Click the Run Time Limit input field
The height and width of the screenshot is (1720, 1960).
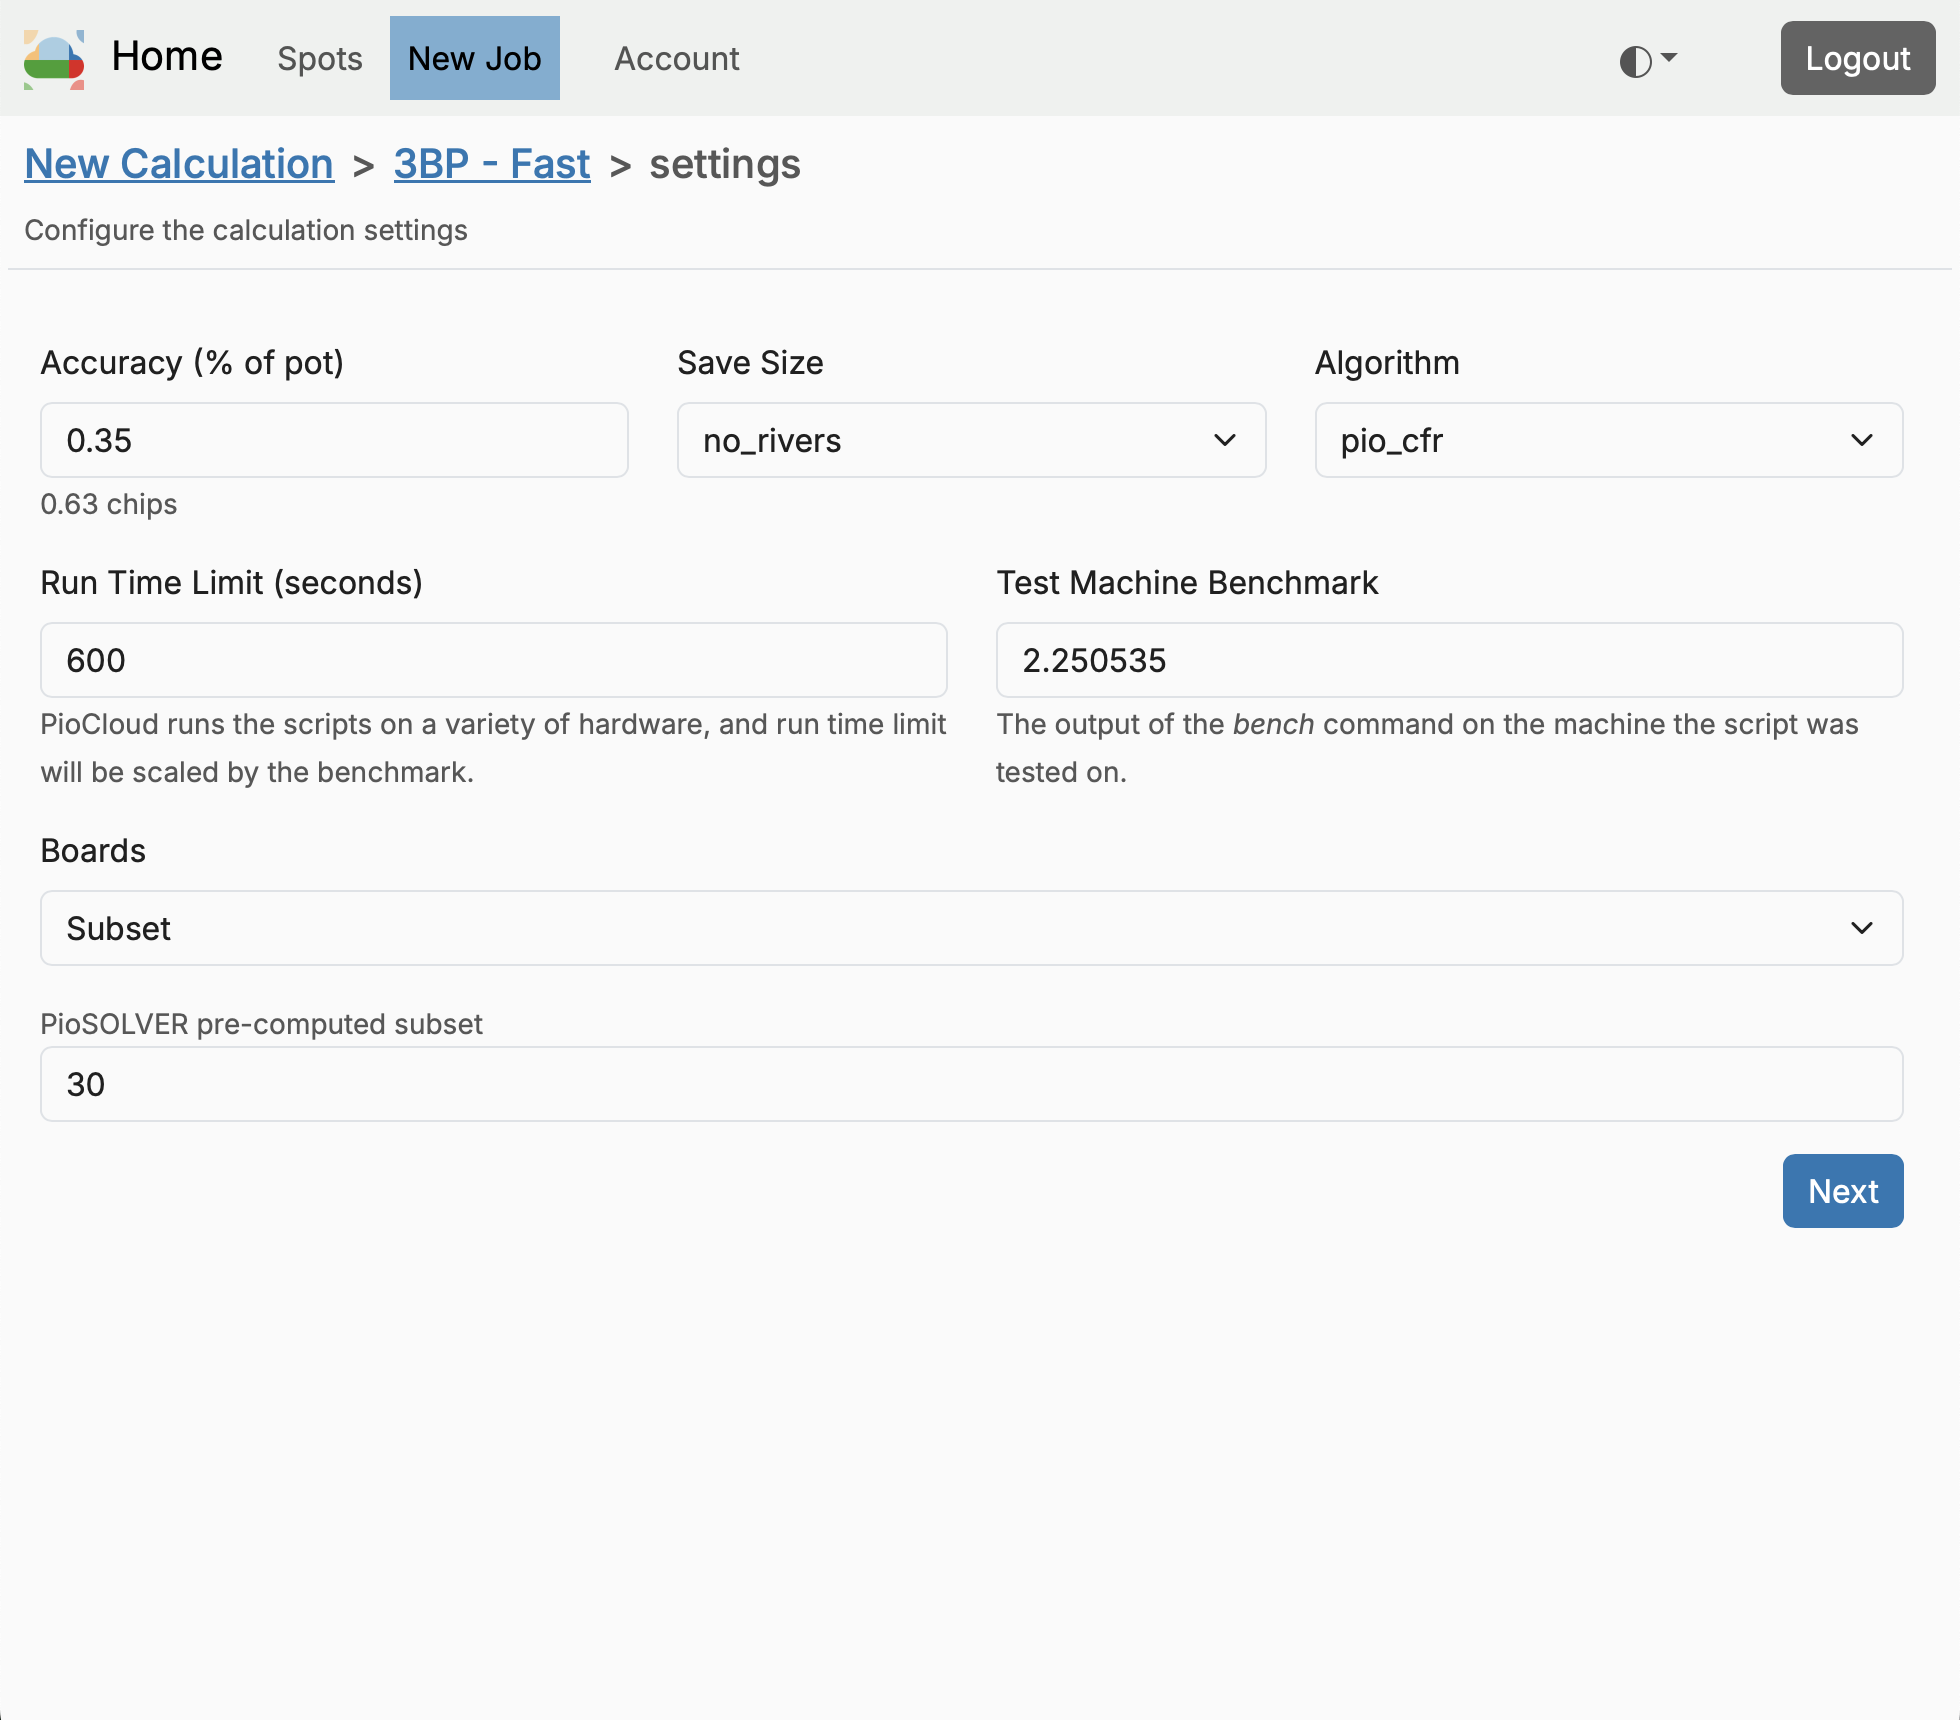pos(493,660)
